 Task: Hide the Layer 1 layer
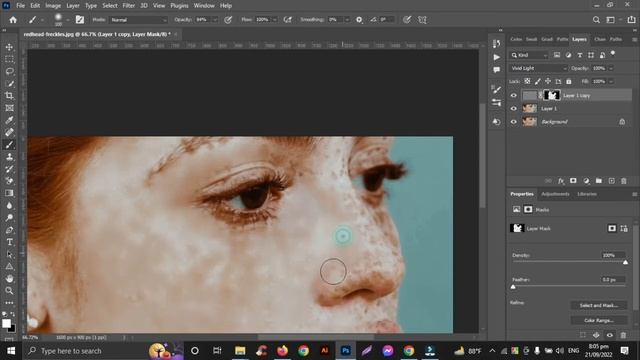click(514, 109)
